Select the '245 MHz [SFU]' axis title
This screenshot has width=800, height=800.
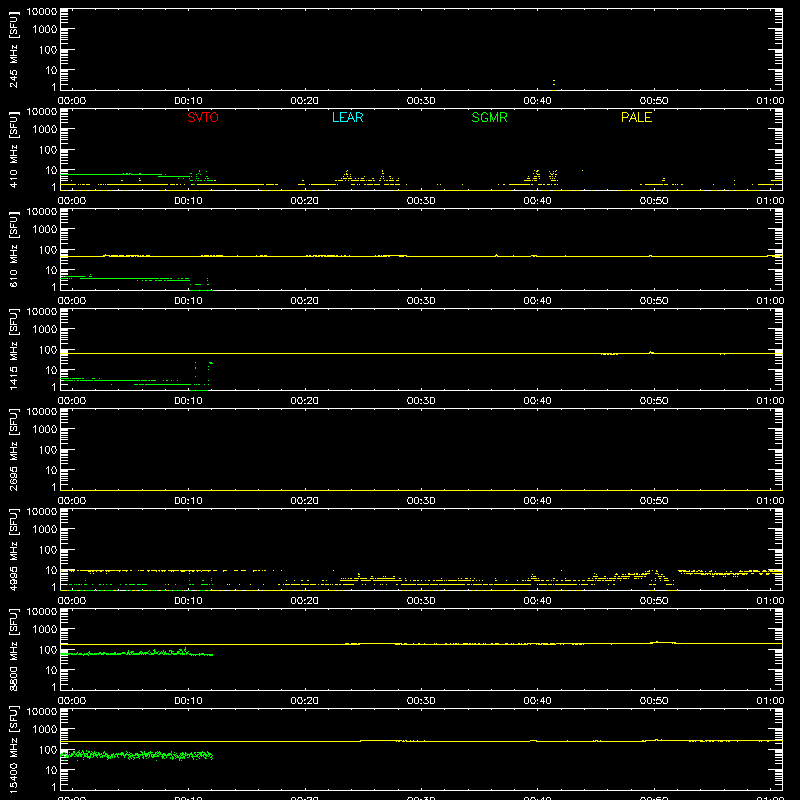pos(13,49)
